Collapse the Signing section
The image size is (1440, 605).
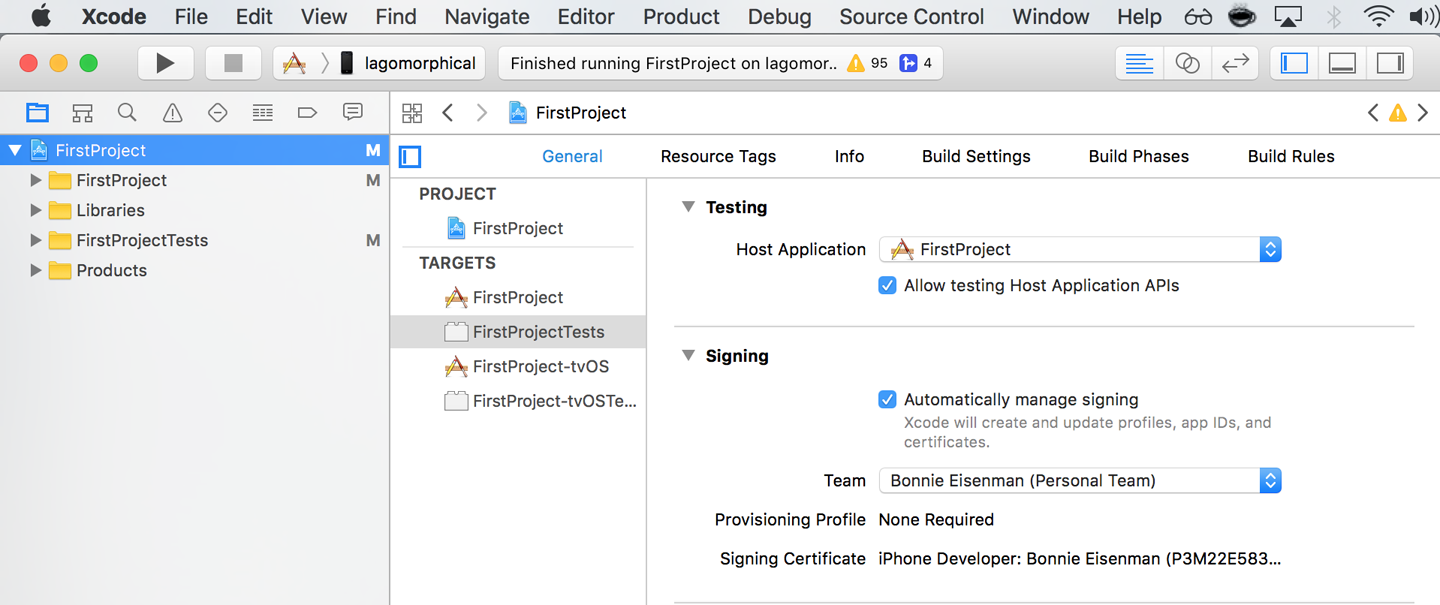pos(688,356)
